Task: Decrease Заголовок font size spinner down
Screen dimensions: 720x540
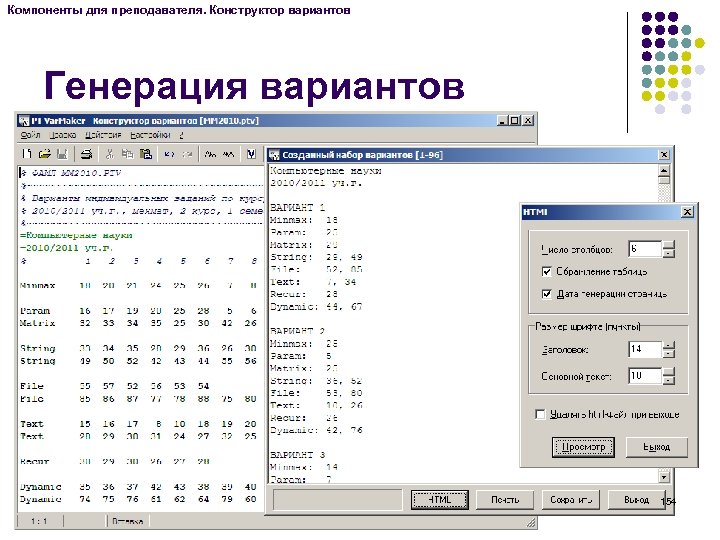Action: click(x=669, y=354)
